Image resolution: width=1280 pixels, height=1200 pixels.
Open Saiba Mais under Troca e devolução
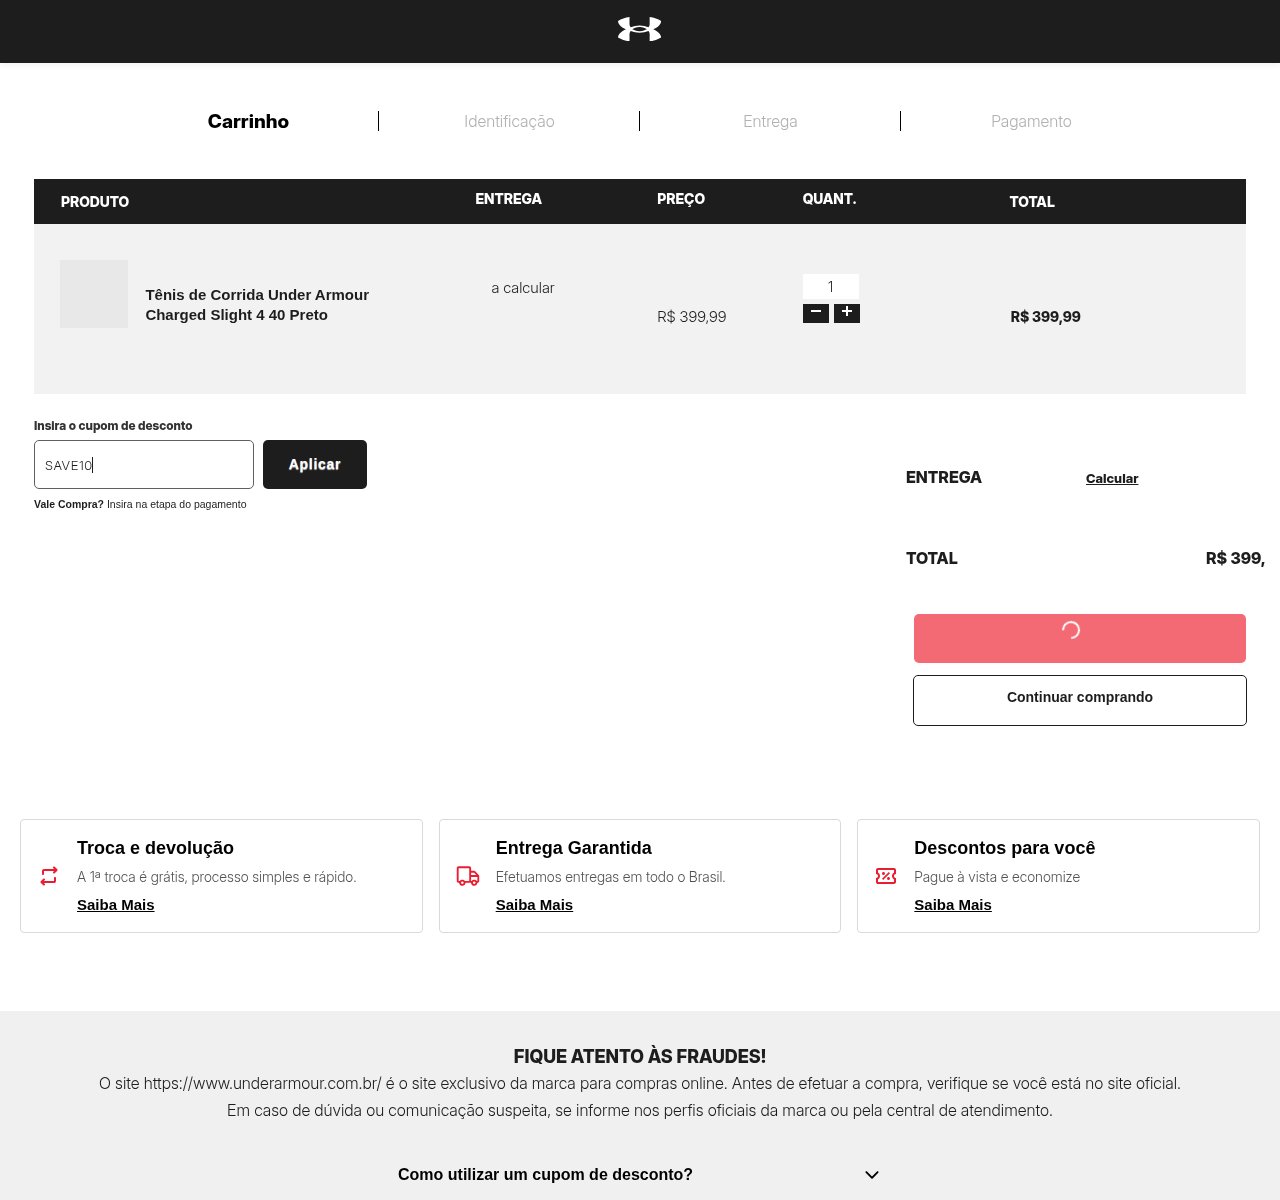coord(116,905)
